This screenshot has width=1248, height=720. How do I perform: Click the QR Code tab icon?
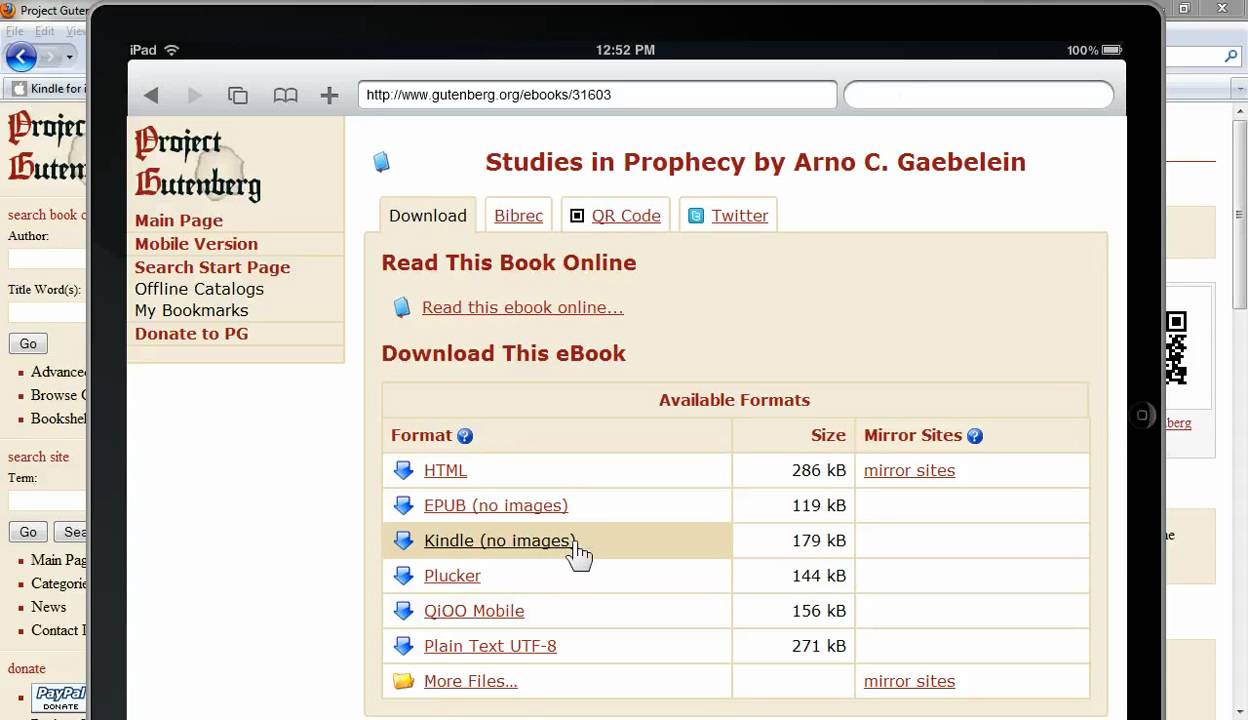[x=577, y=215]
